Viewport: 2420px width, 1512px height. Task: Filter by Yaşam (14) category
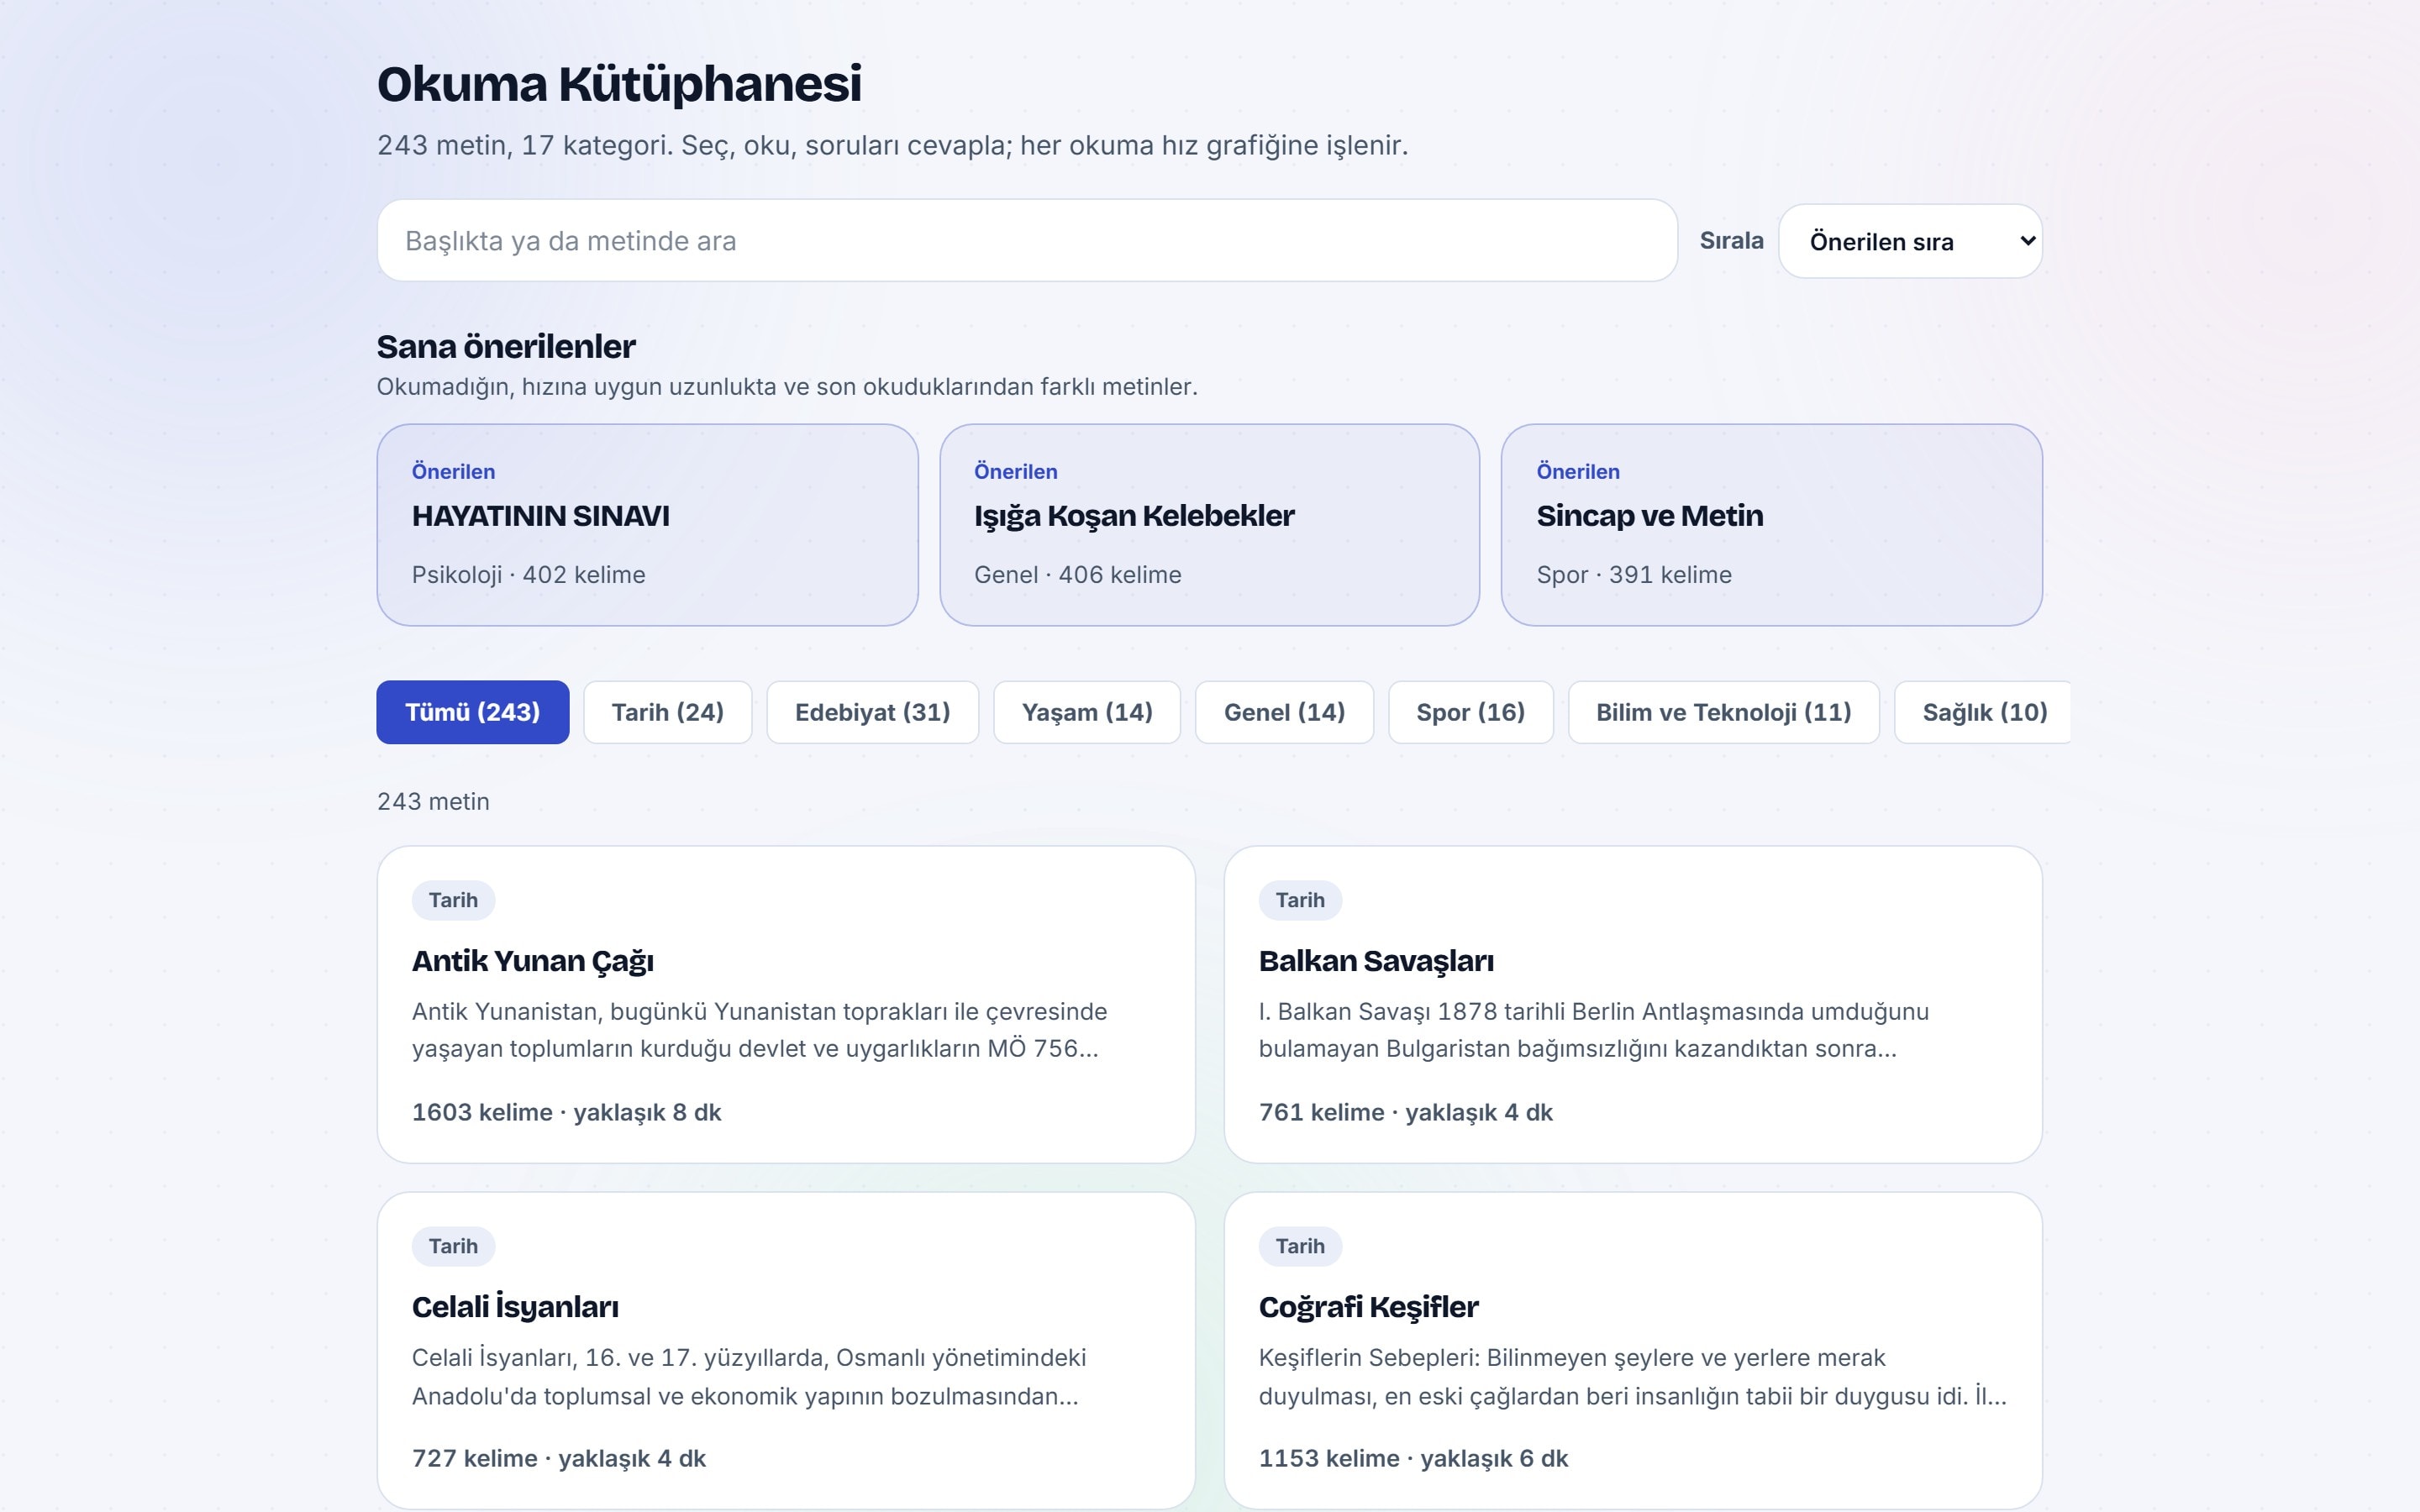pyautogui.click(x=1087, y=712)
